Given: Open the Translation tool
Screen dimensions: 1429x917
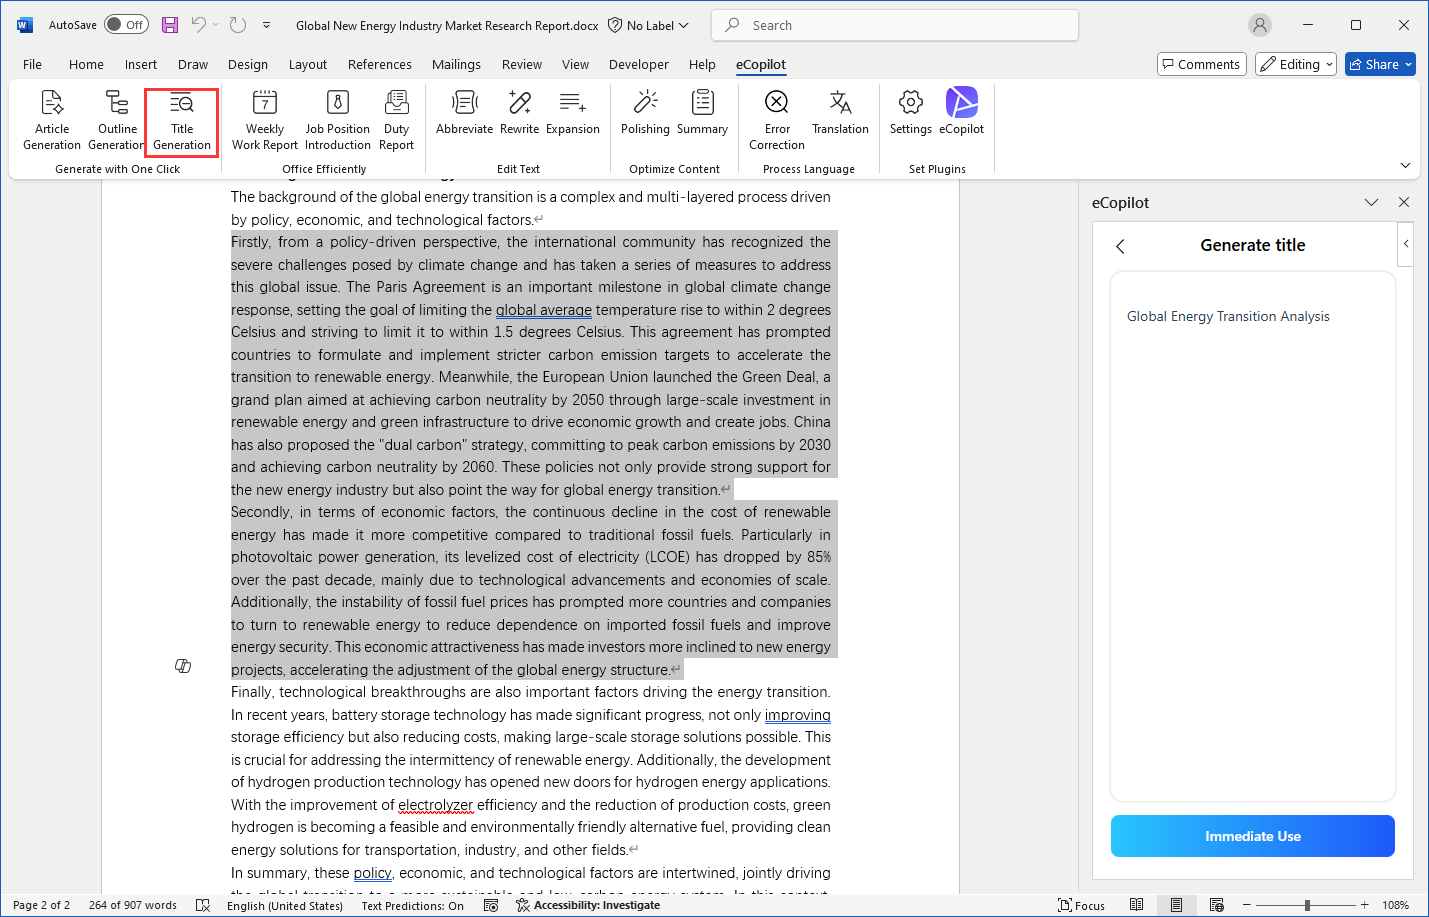Looking at the screenshot, I should [840, 112].
